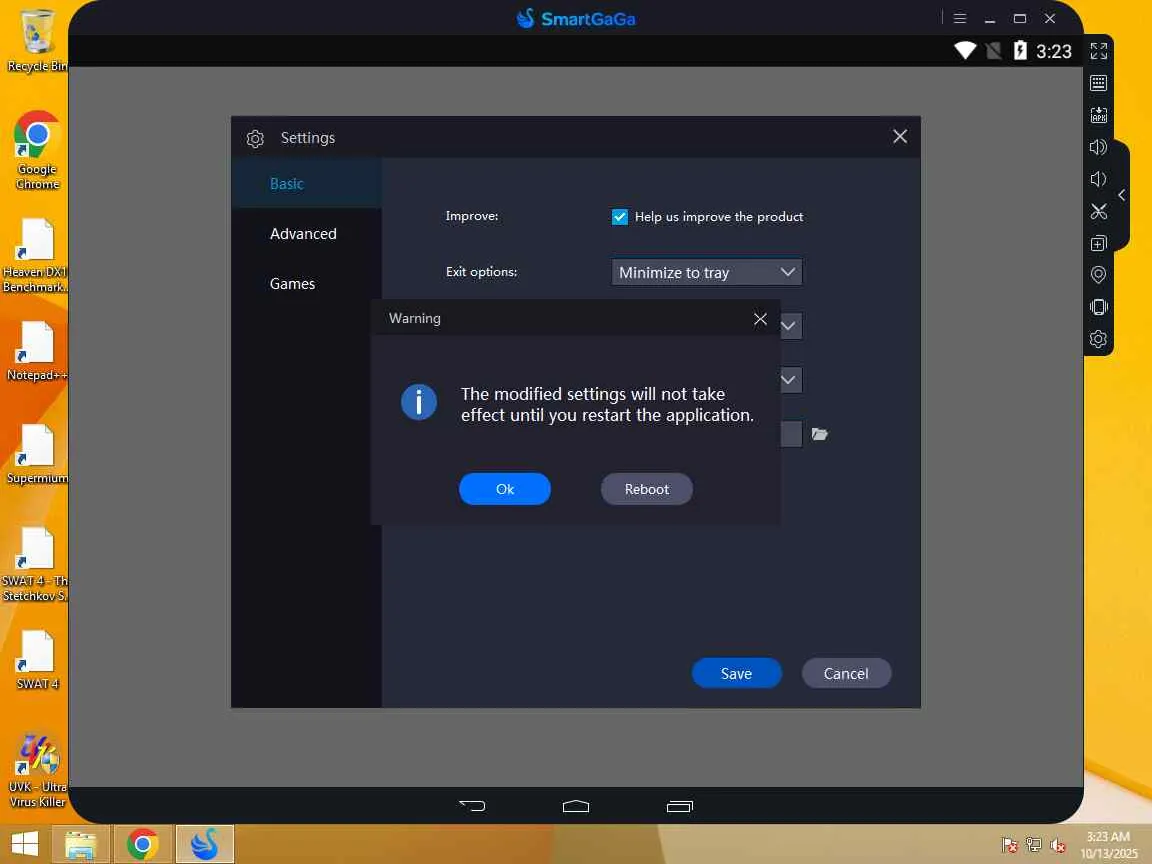This screenshot has width=1152, height=864.
Task: Click the Action Center flag tray icon
Action: point(1009,846)
